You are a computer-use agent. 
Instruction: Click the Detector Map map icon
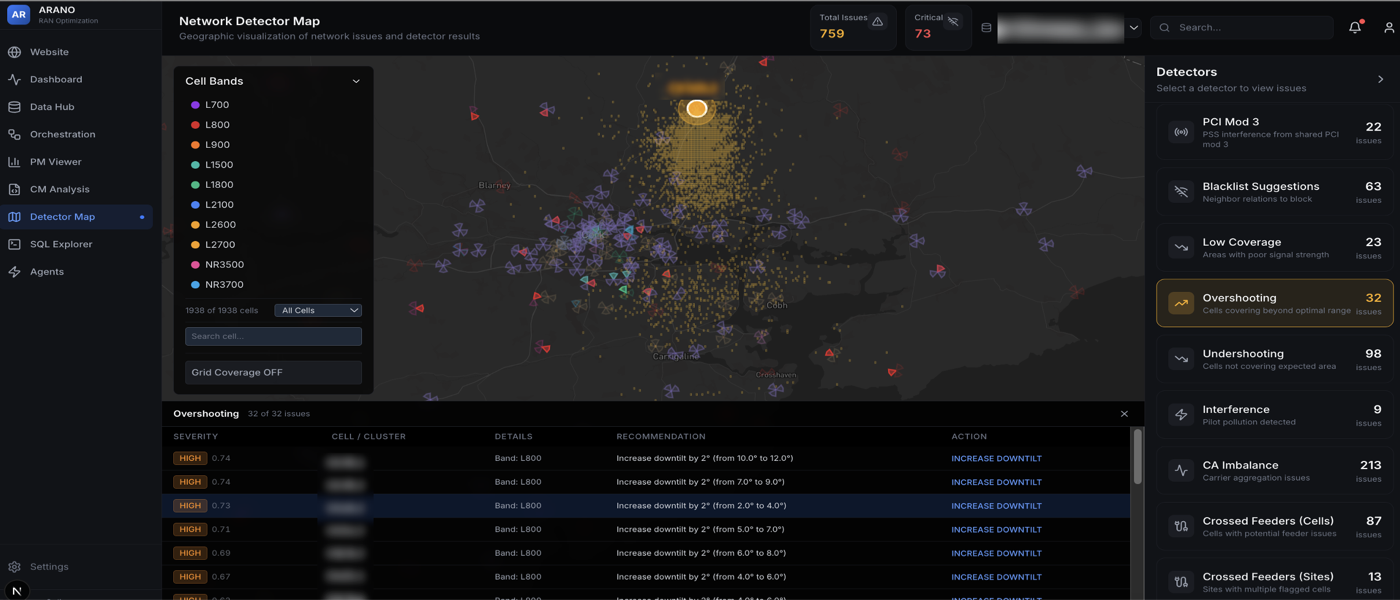point(14,217)
